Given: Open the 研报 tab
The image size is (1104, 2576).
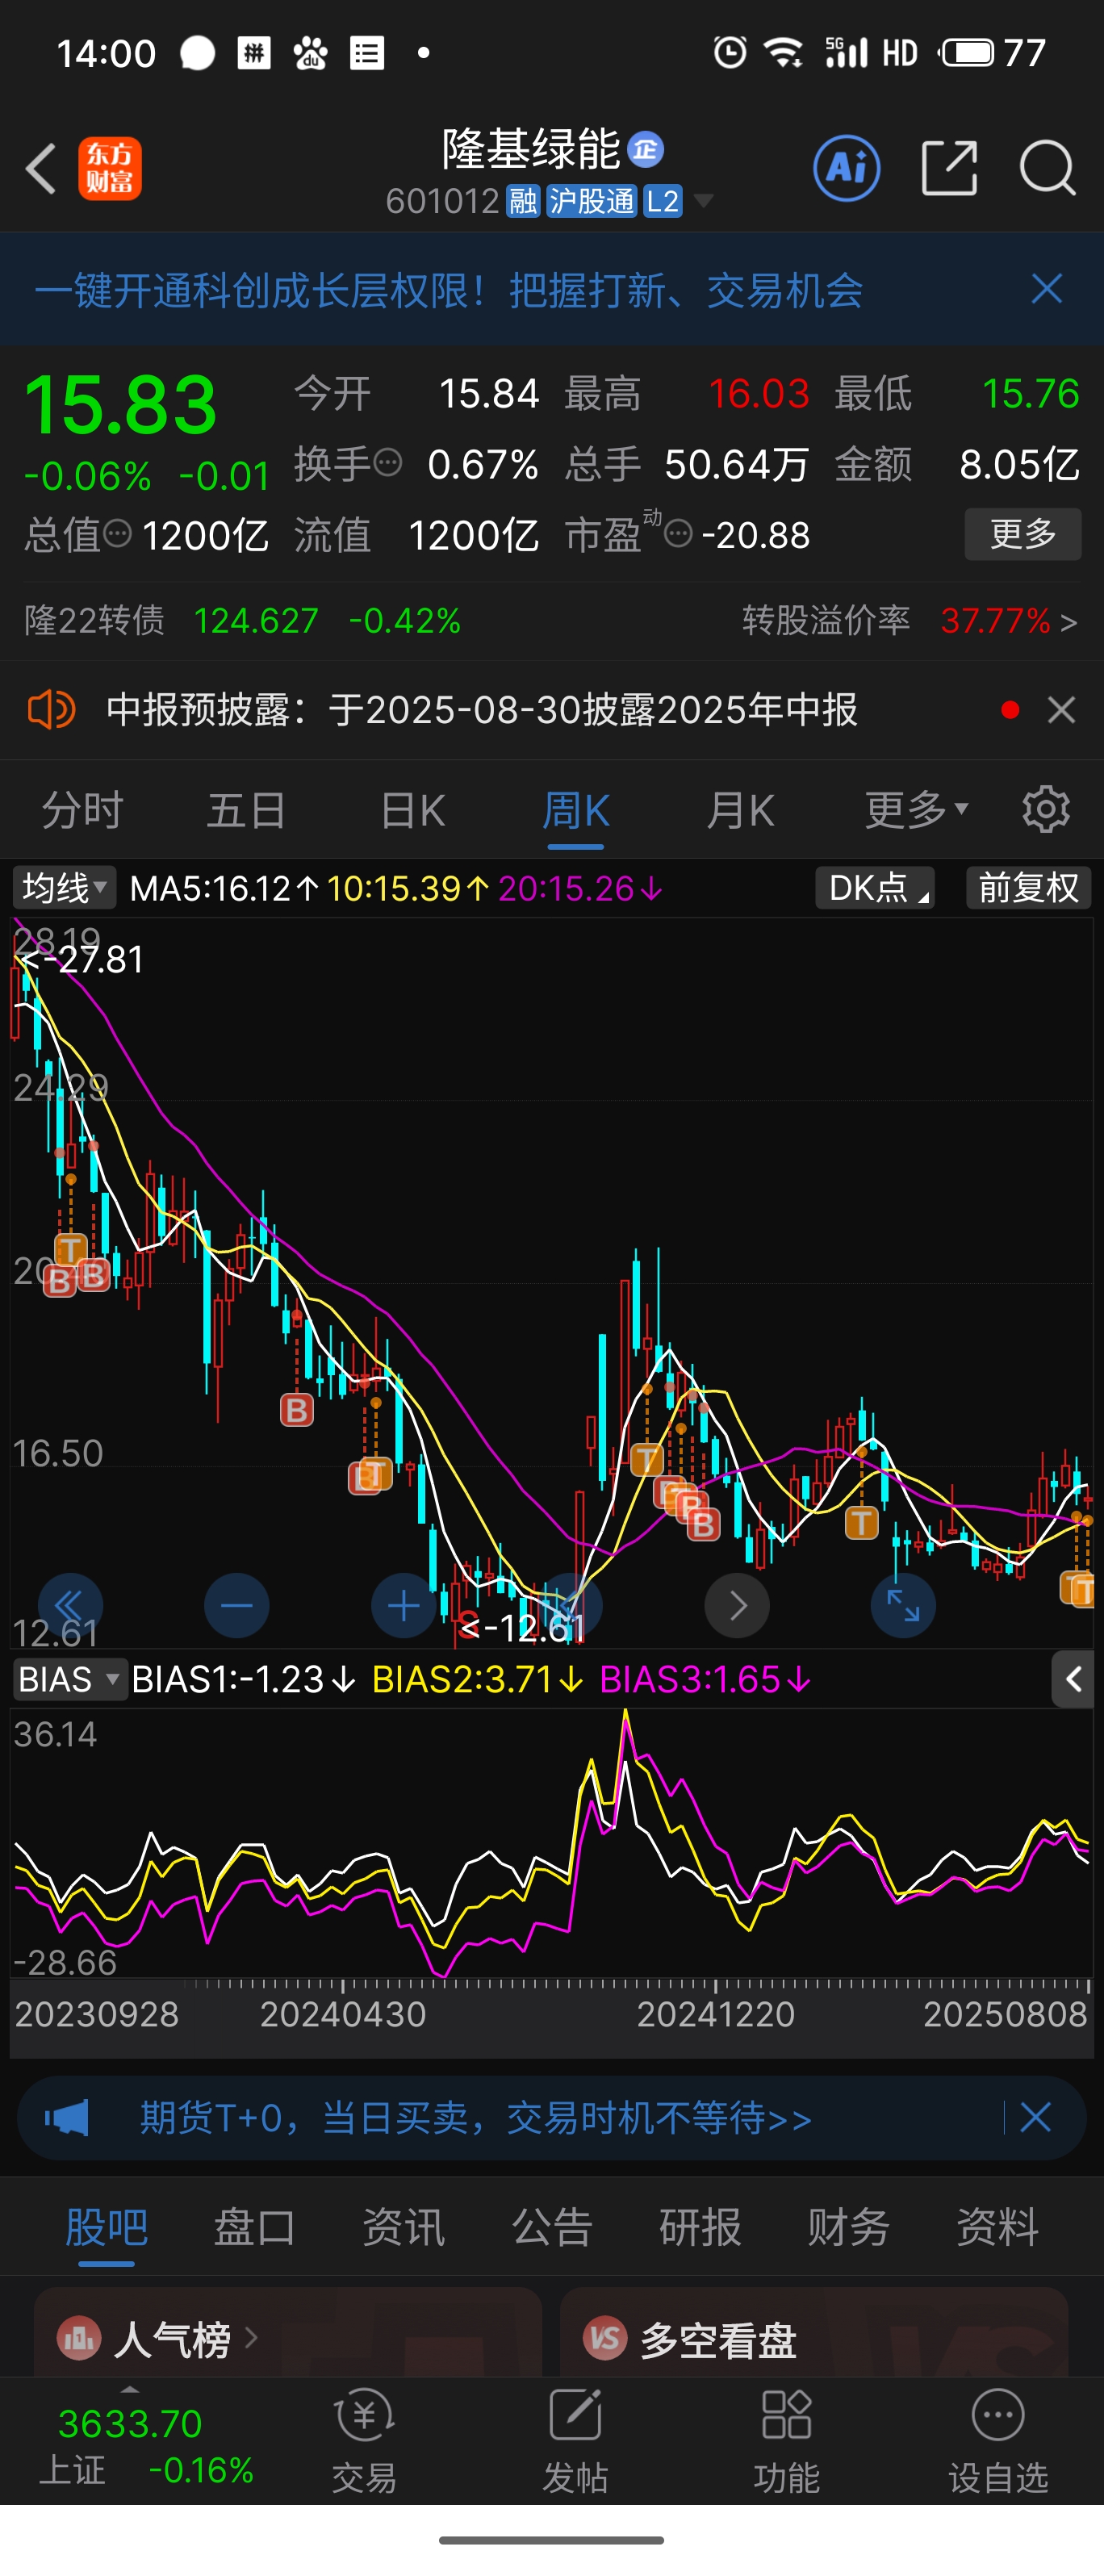Looking at the screenshot, I should [x=700, y=2227].
